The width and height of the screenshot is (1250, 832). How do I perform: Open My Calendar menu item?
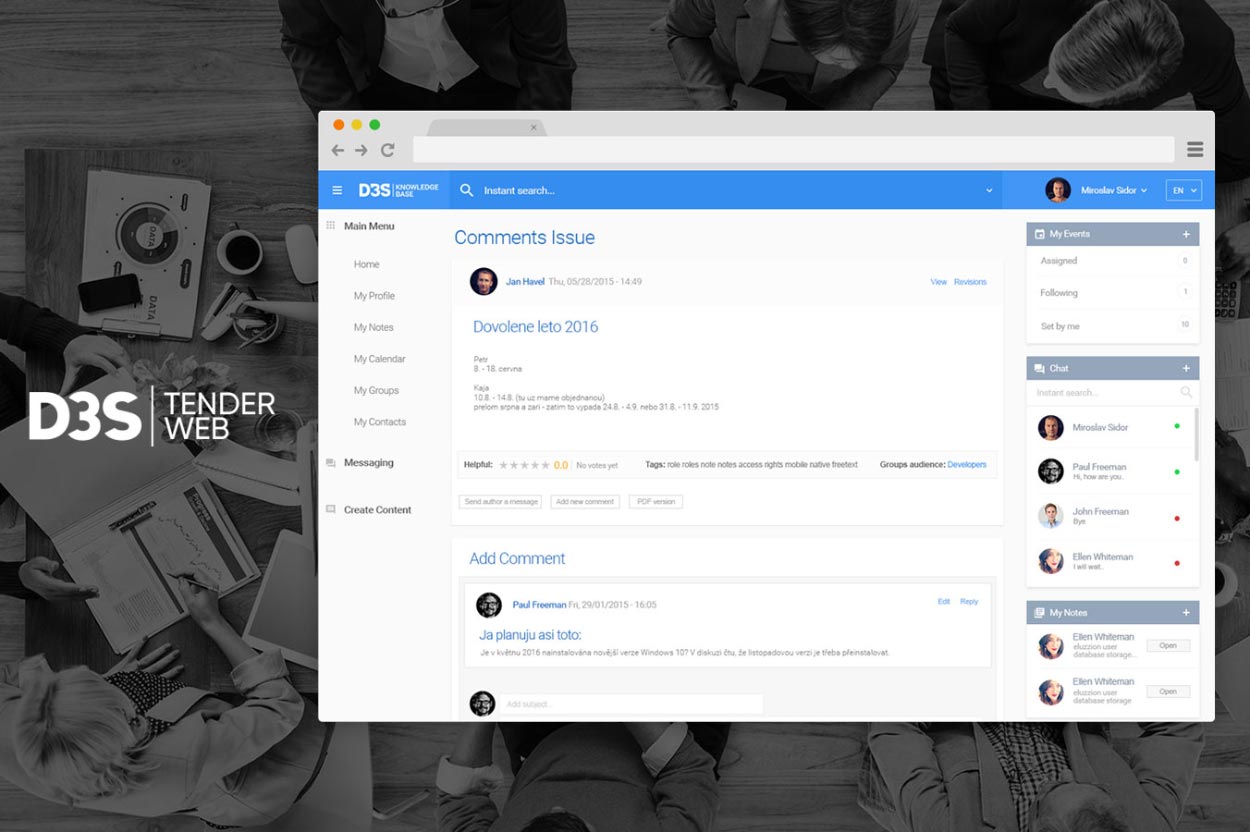pos(379,359)
